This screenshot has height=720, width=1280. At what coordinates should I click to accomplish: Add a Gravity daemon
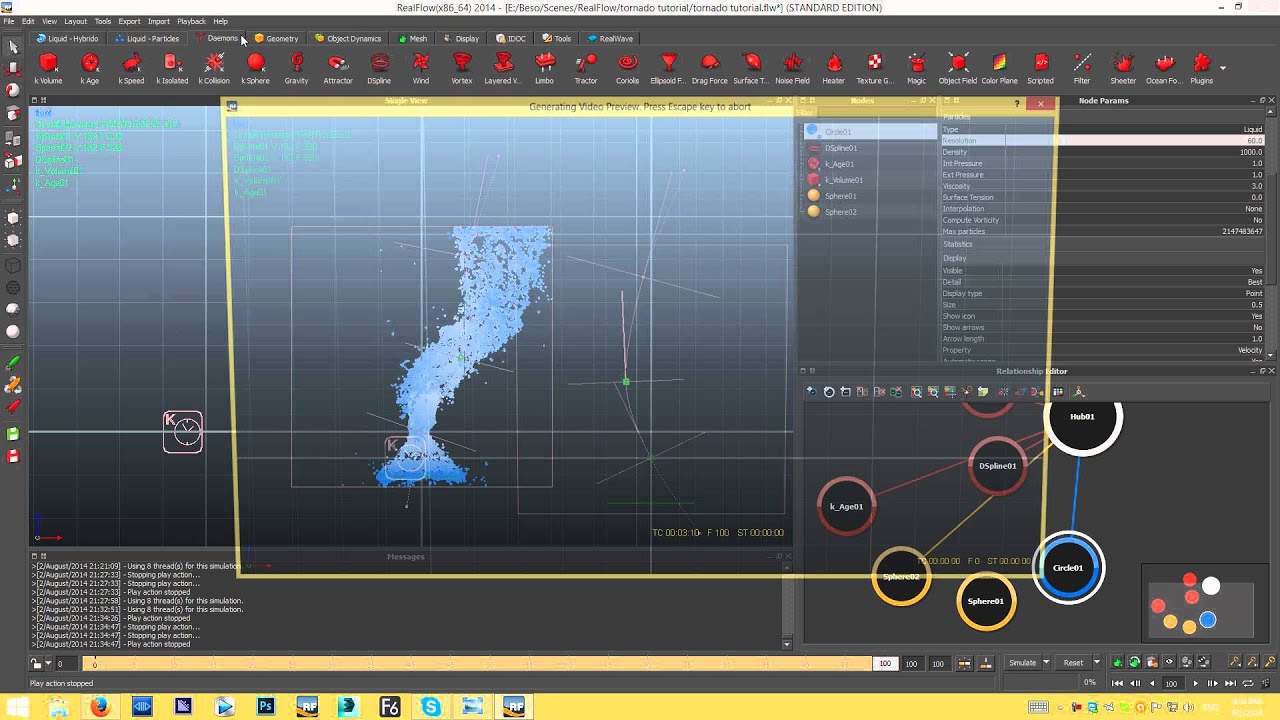(296, 68)
